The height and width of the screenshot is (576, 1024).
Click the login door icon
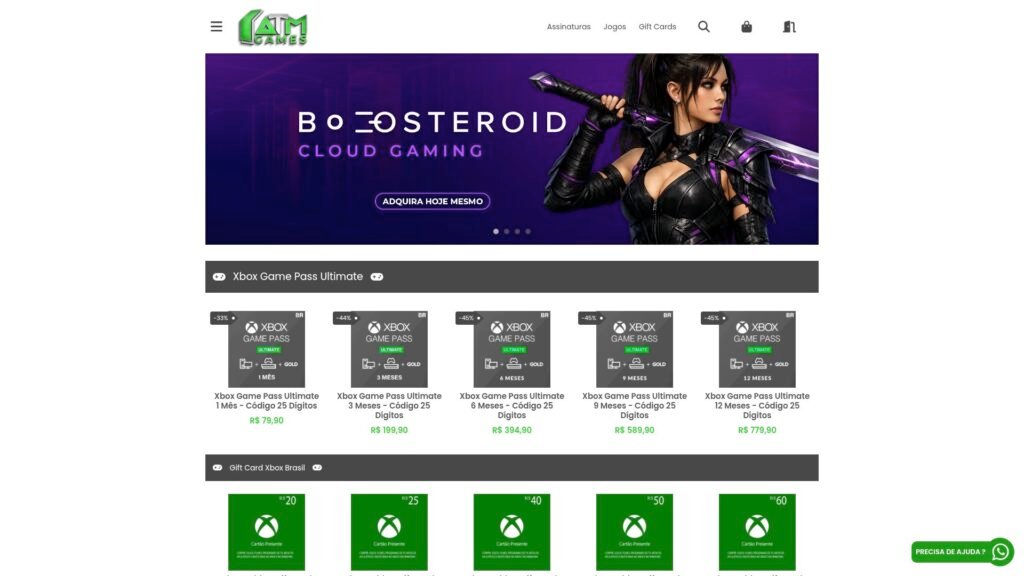(789, 27)
